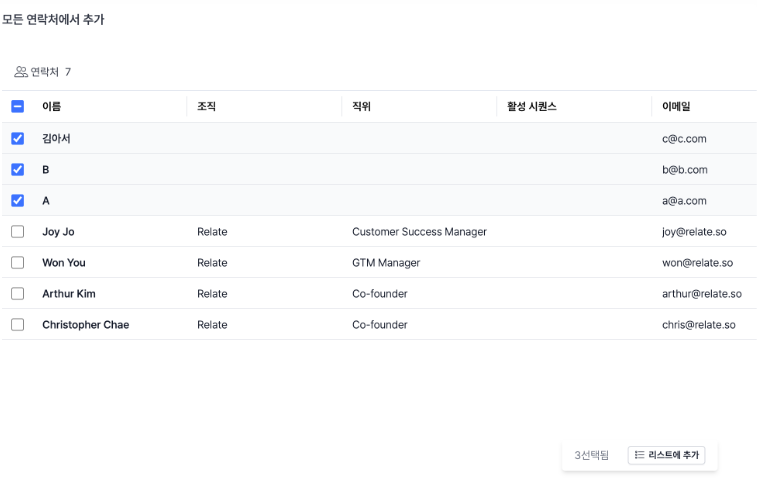Open contact named A
This screenshot has height=480, width=757.
[46, 200]
